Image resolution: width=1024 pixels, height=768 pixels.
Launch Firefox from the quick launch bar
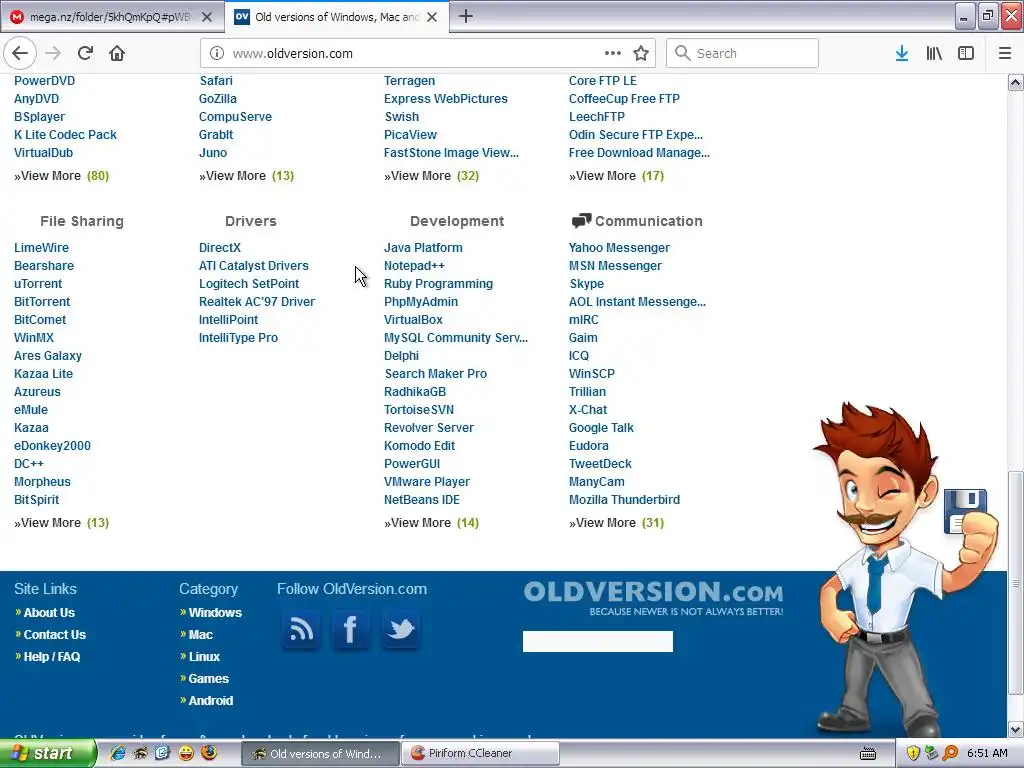click(209, 753)
